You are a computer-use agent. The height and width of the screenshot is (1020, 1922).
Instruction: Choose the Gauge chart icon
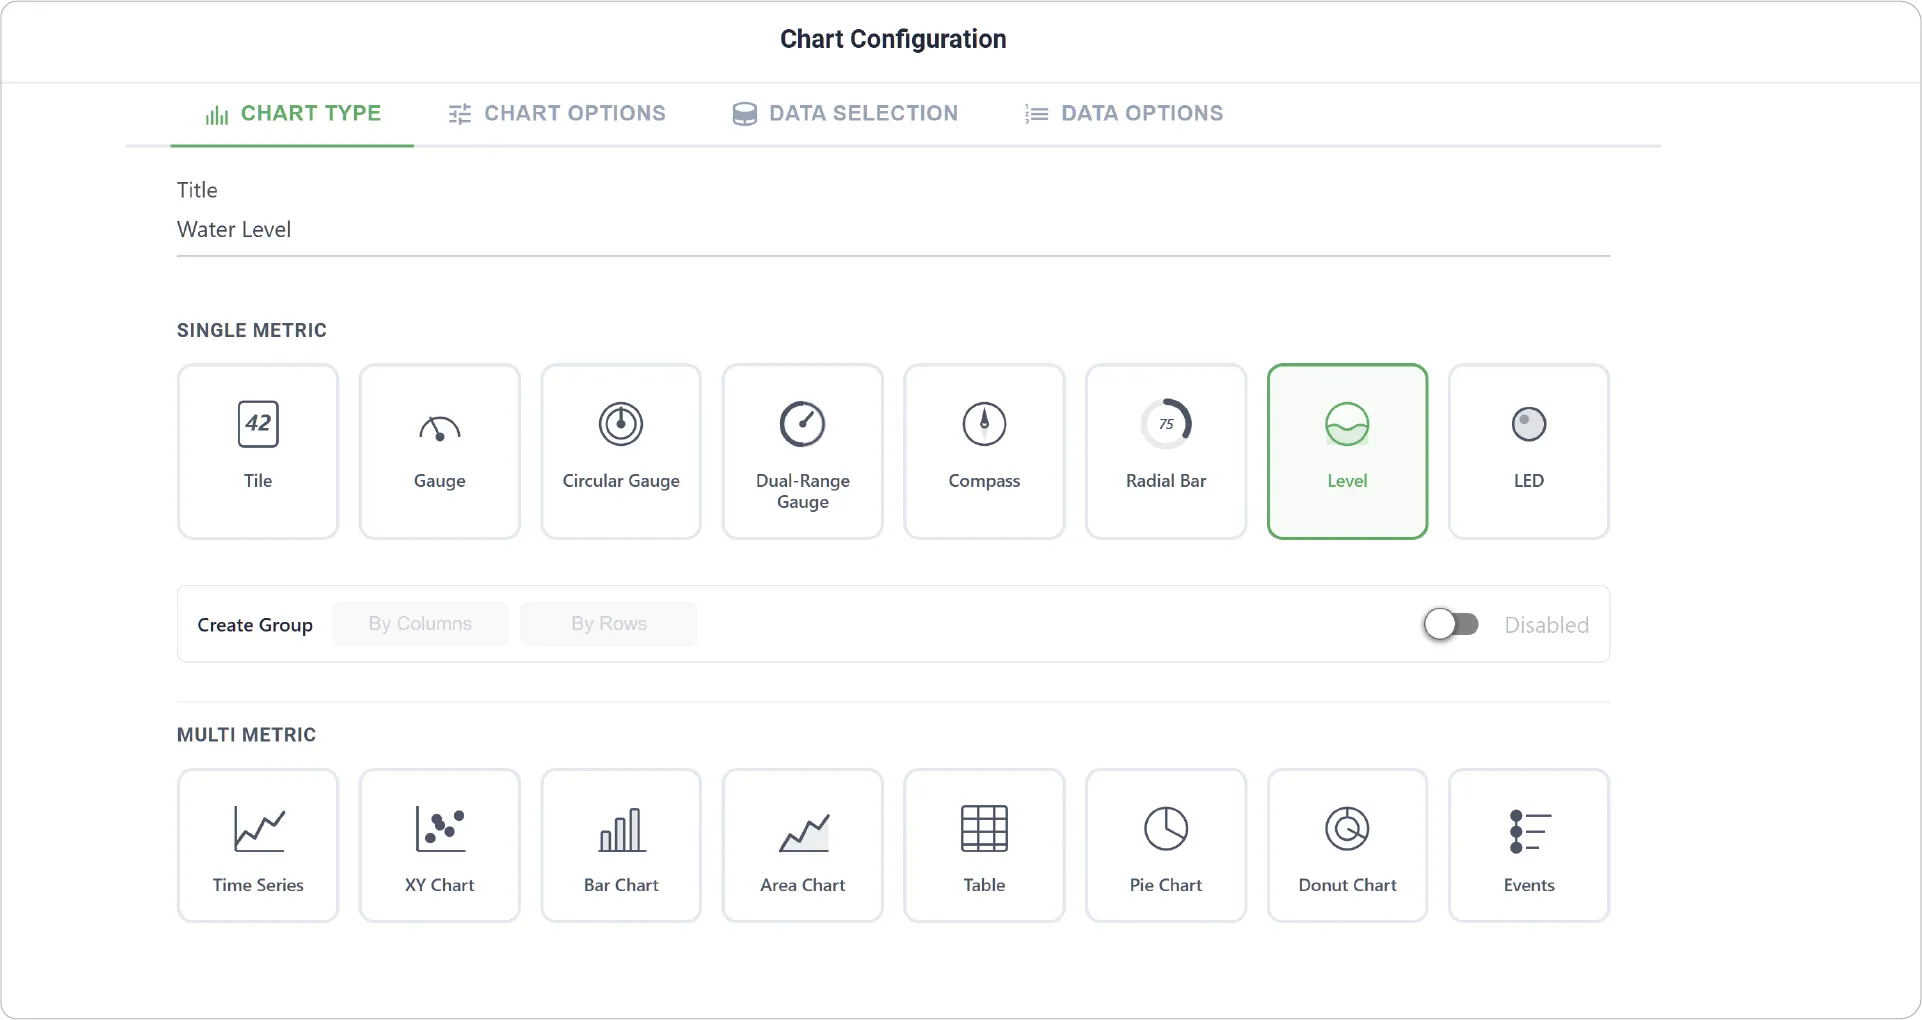[440, 451]
